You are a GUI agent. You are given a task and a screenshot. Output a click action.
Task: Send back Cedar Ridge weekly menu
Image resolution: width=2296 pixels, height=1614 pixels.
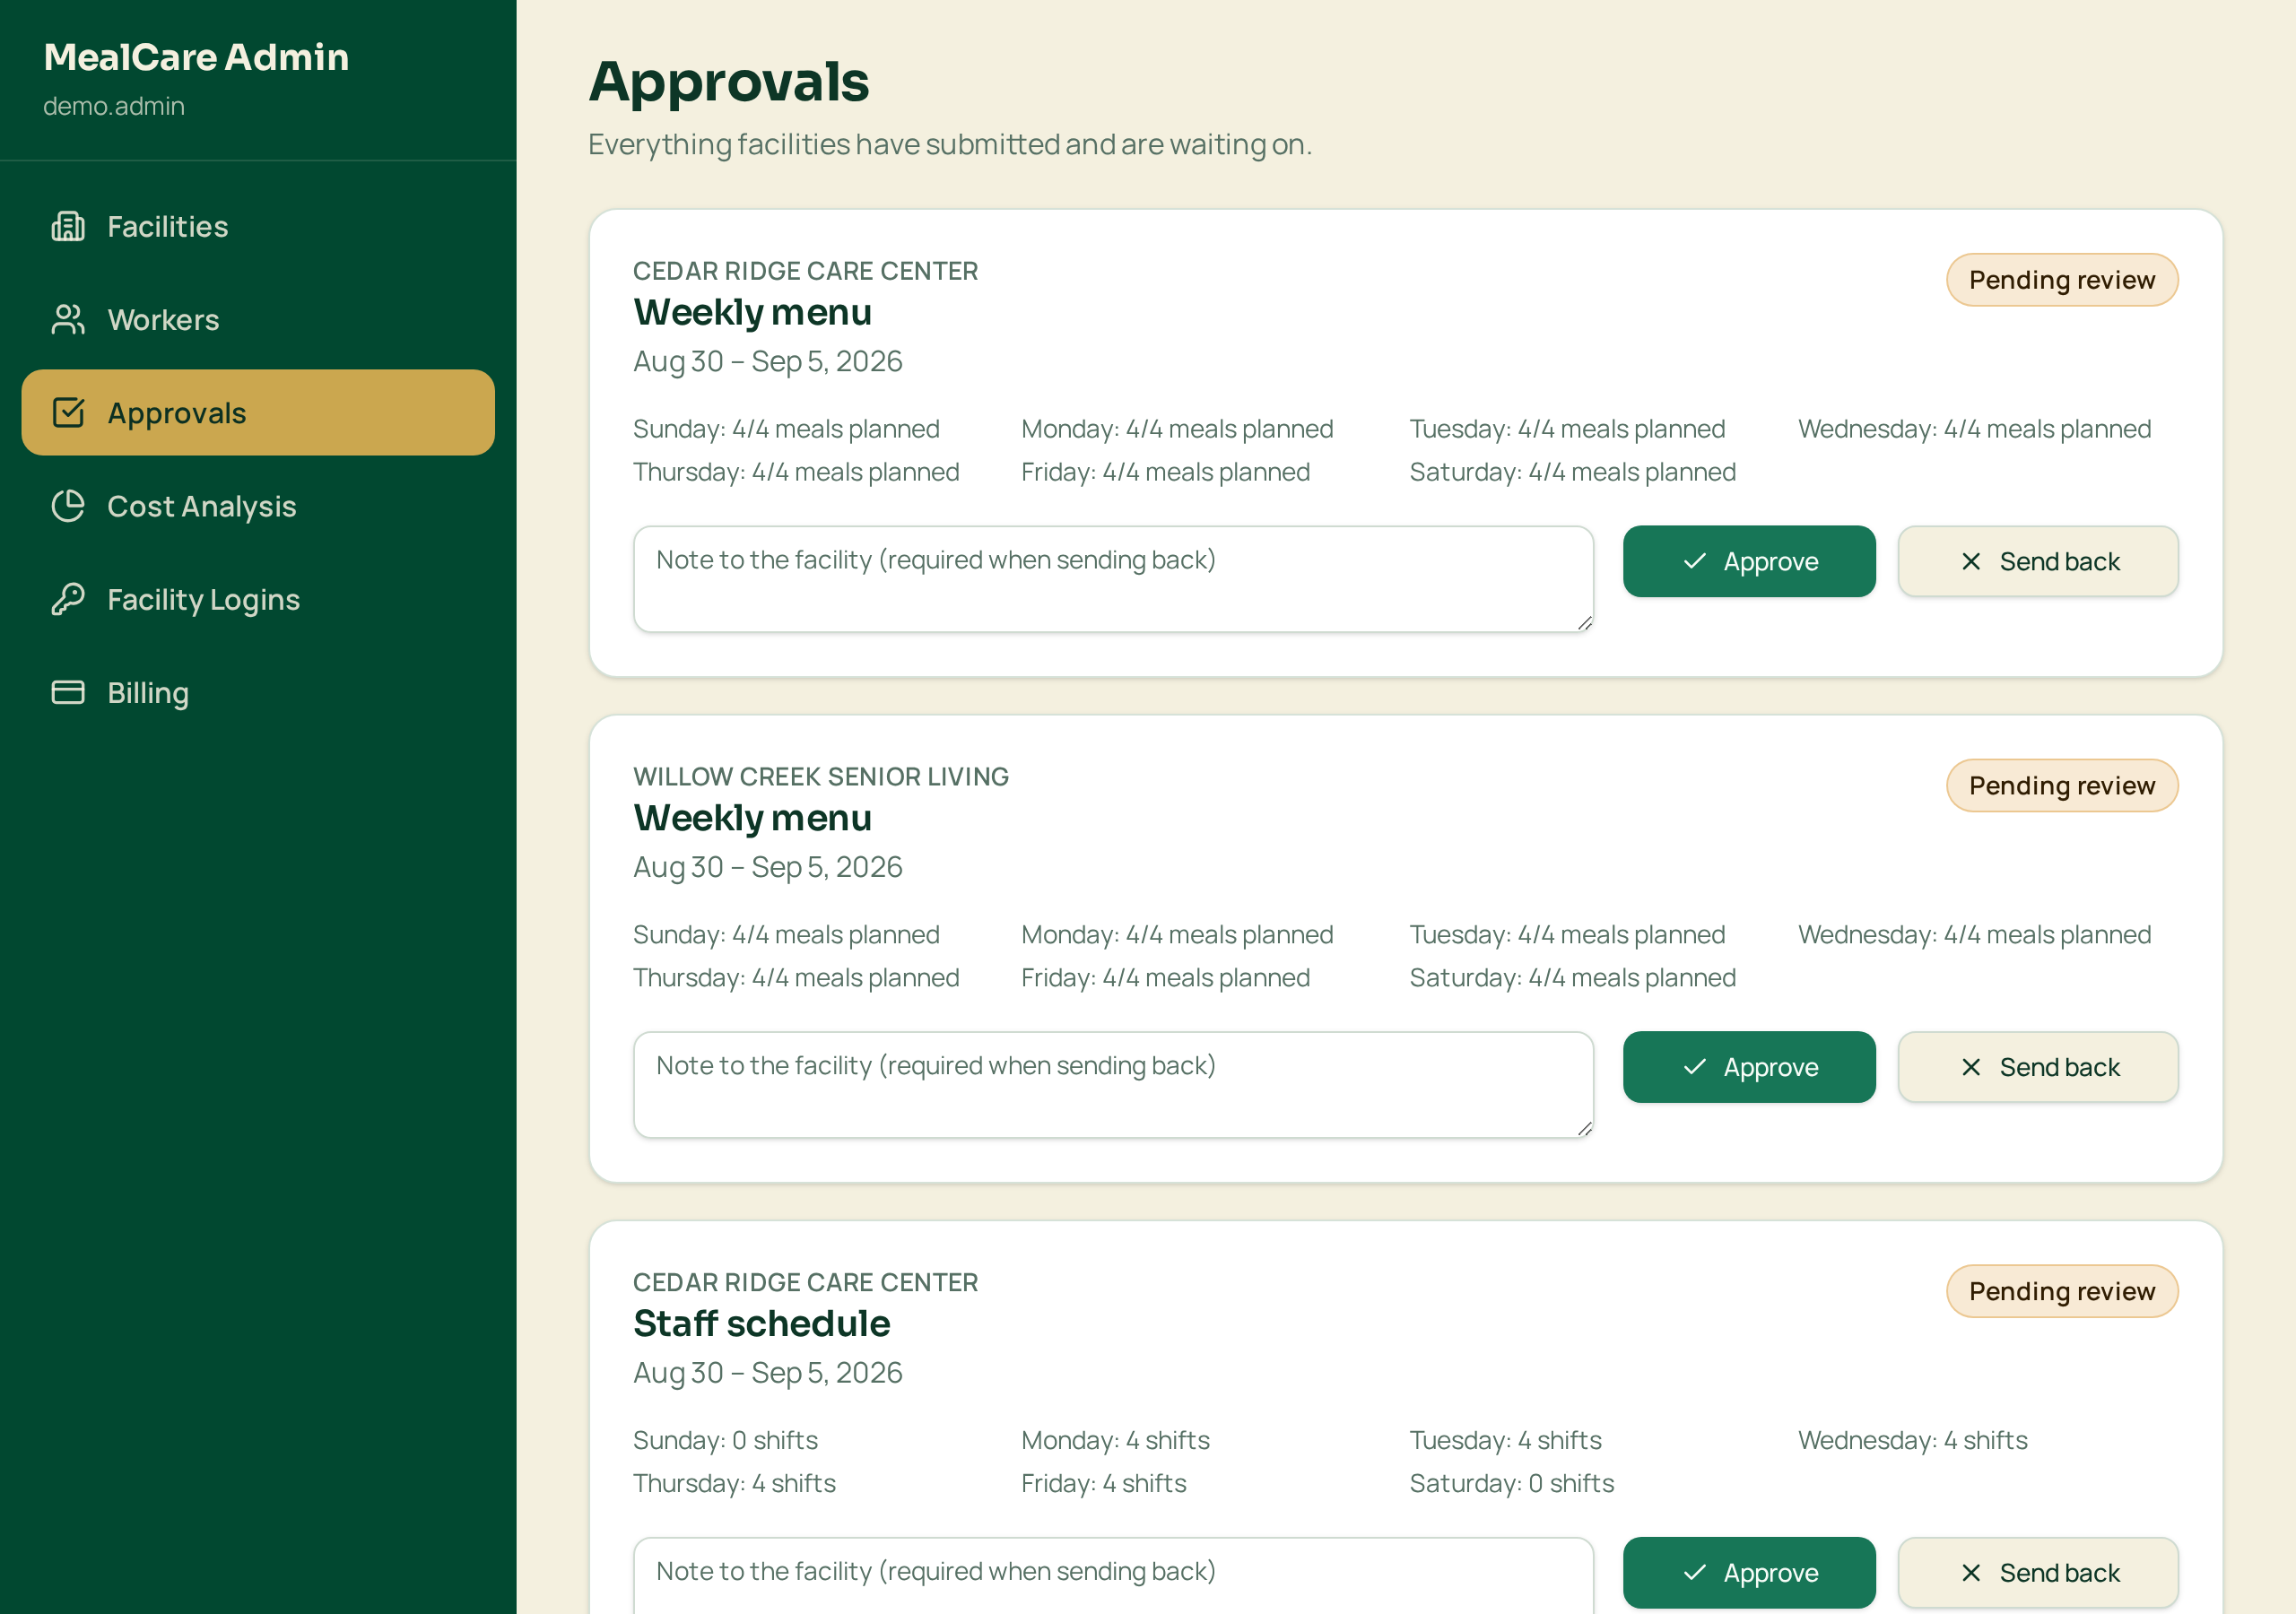click(2038, 561)
